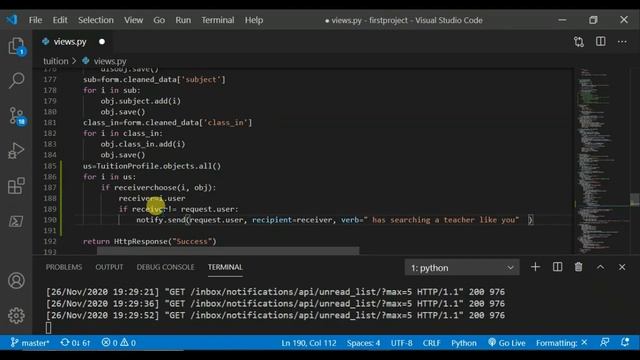Click "sub=form.cleaned_data['subject']" line
Screen dimensions: 640x360
coord(154,79)
